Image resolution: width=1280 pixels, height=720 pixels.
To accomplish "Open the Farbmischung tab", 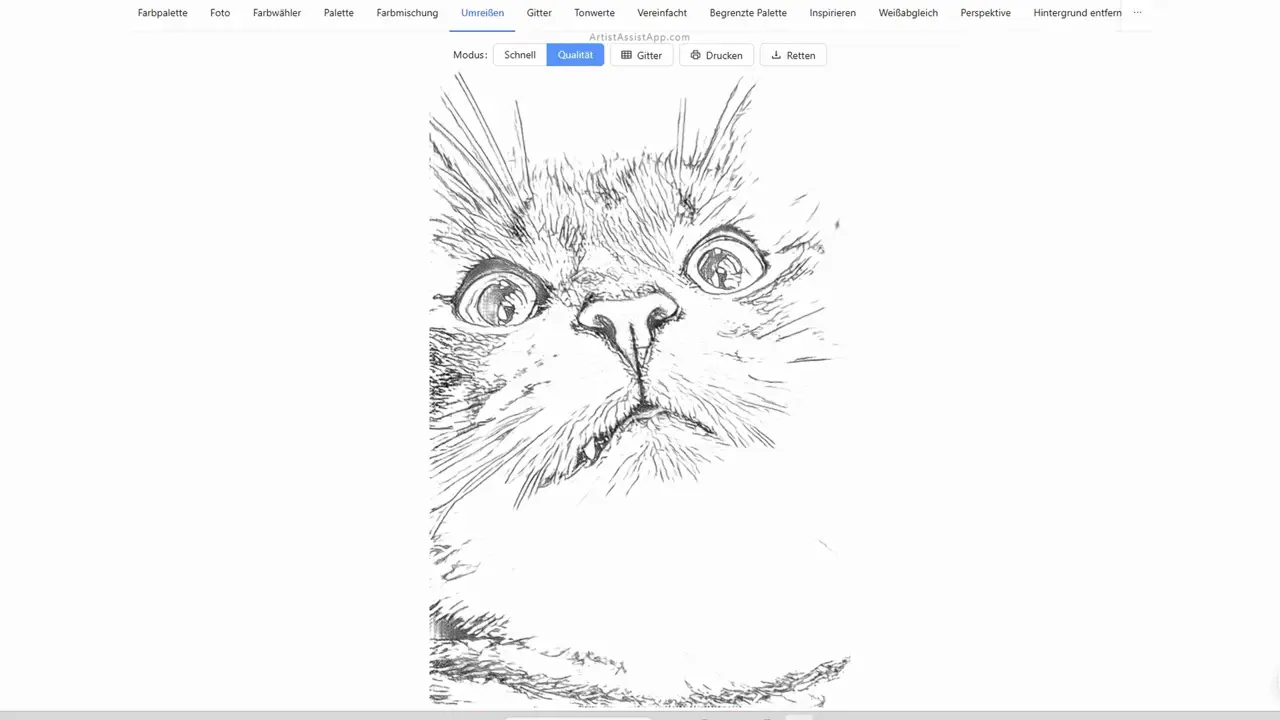I will (x=407, y=13).
